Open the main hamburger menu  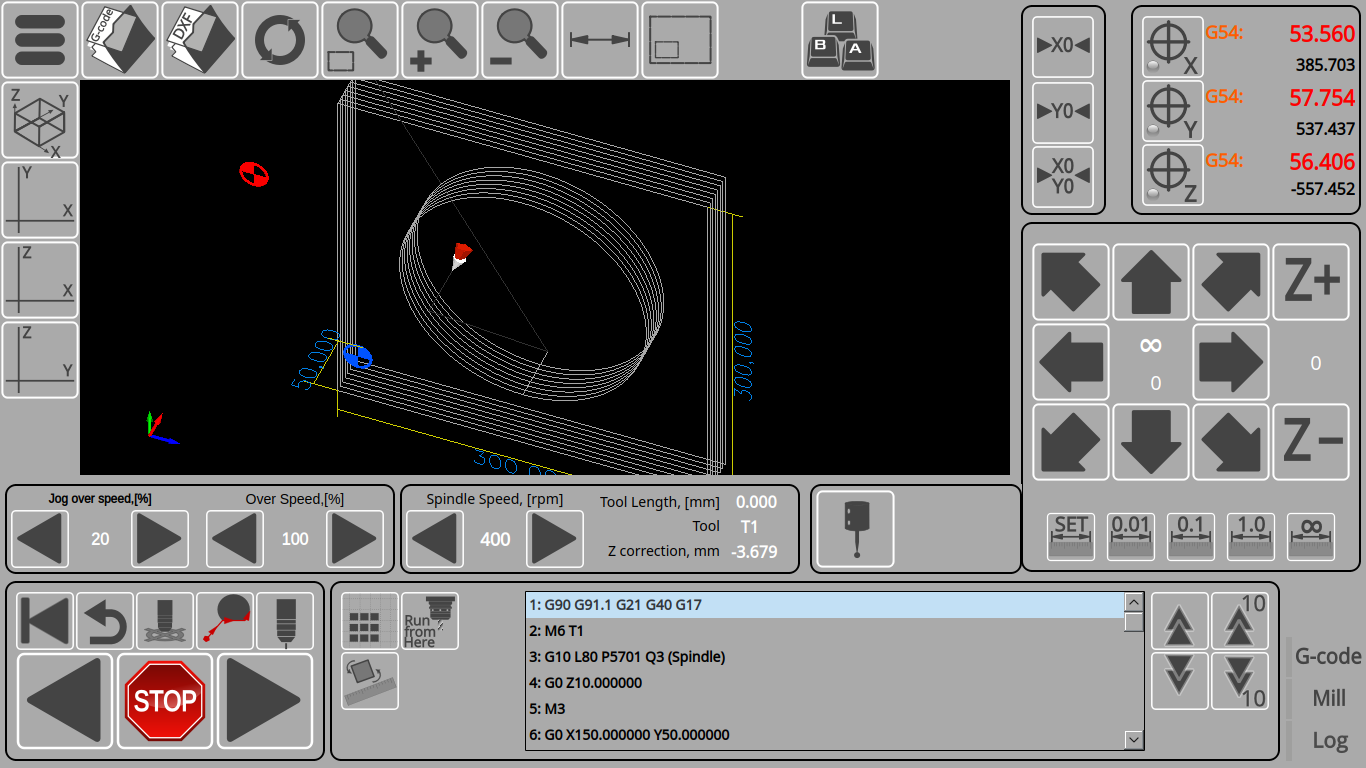pyautogui.click(x=40, y=40)
